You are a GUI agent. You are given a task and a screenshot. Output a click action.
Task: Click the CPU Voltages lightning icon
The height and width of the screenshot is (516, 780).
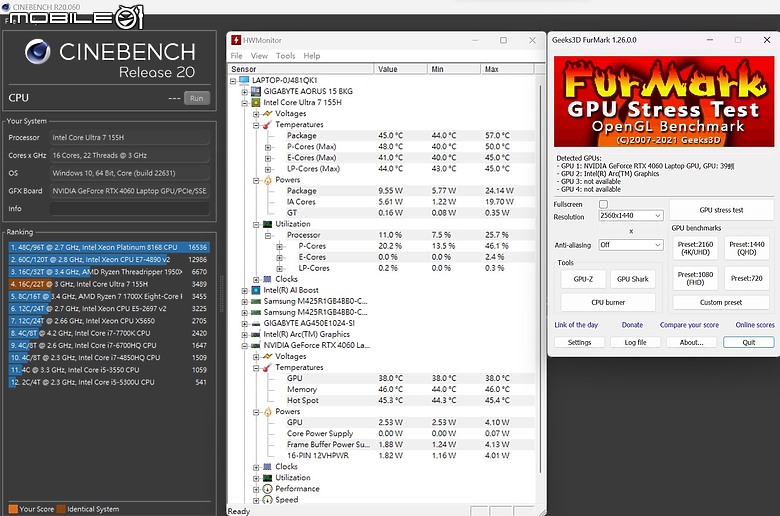(x=268, y=113)
